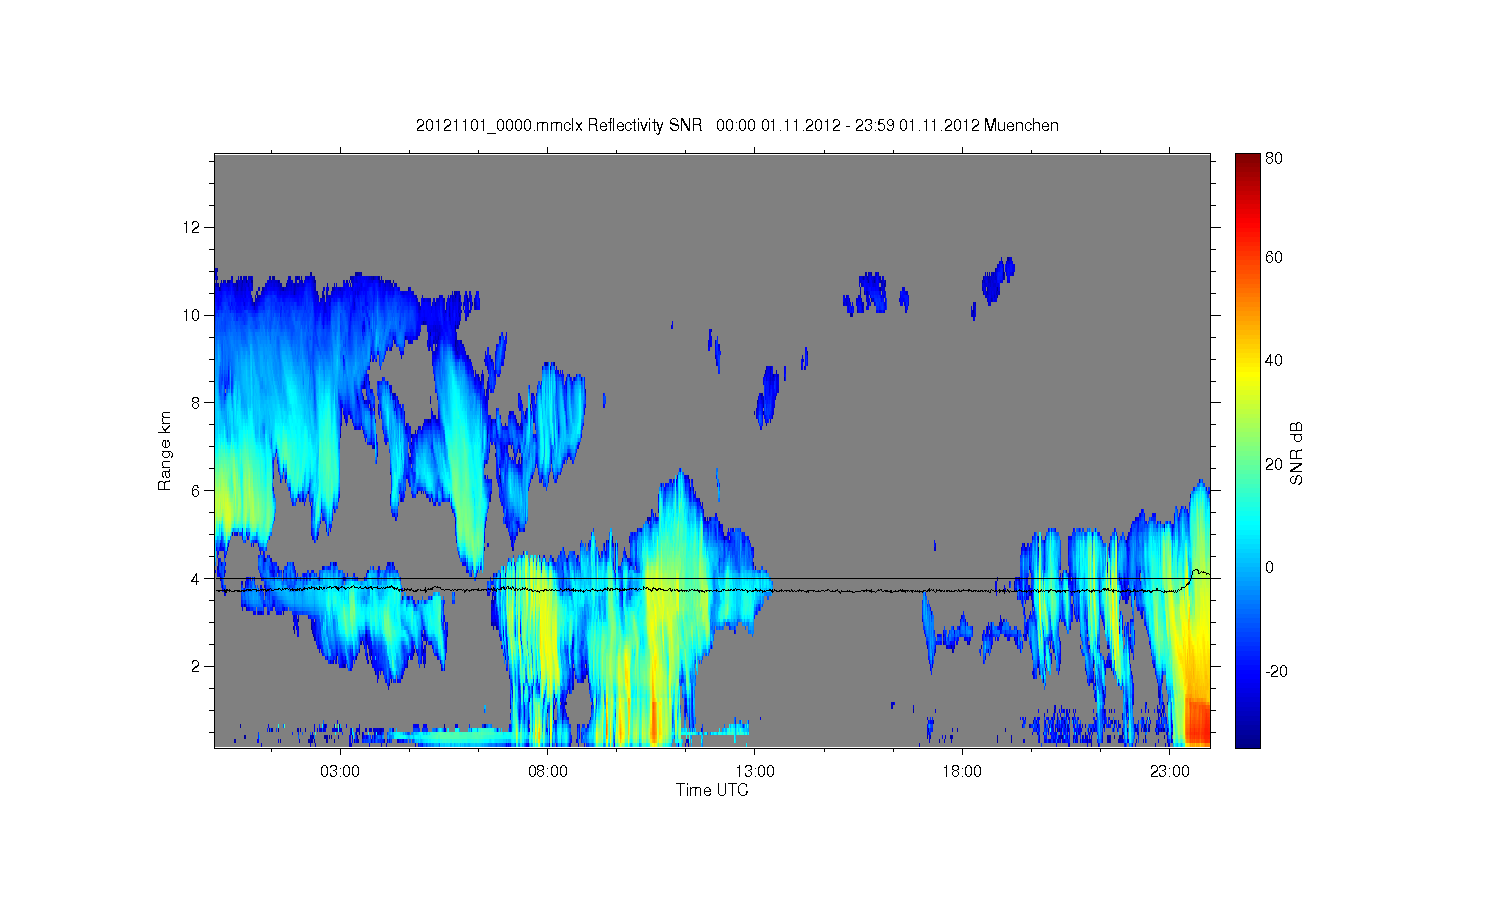The height and width of the screenshot is (900, 1500).
Task: Select the 13:00 time tick label
Action: tap(755, 772)
